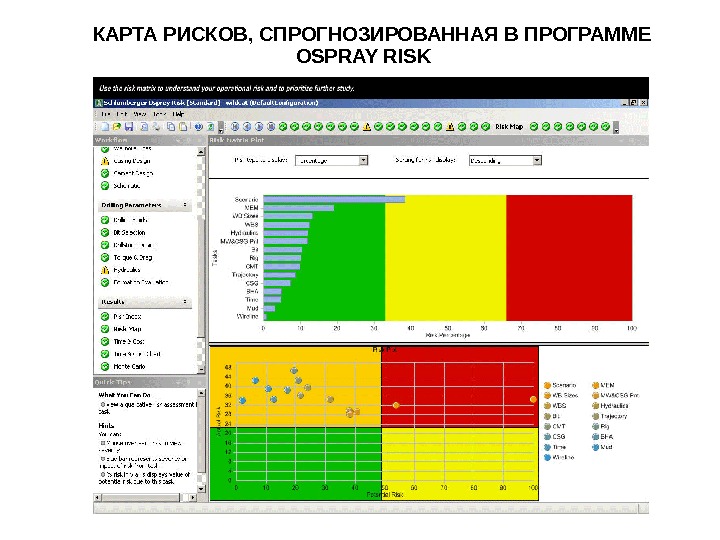The image size is (720, 540).
Task: Open the Torque & Drag workflow step
Action: (x=126, y=258)
